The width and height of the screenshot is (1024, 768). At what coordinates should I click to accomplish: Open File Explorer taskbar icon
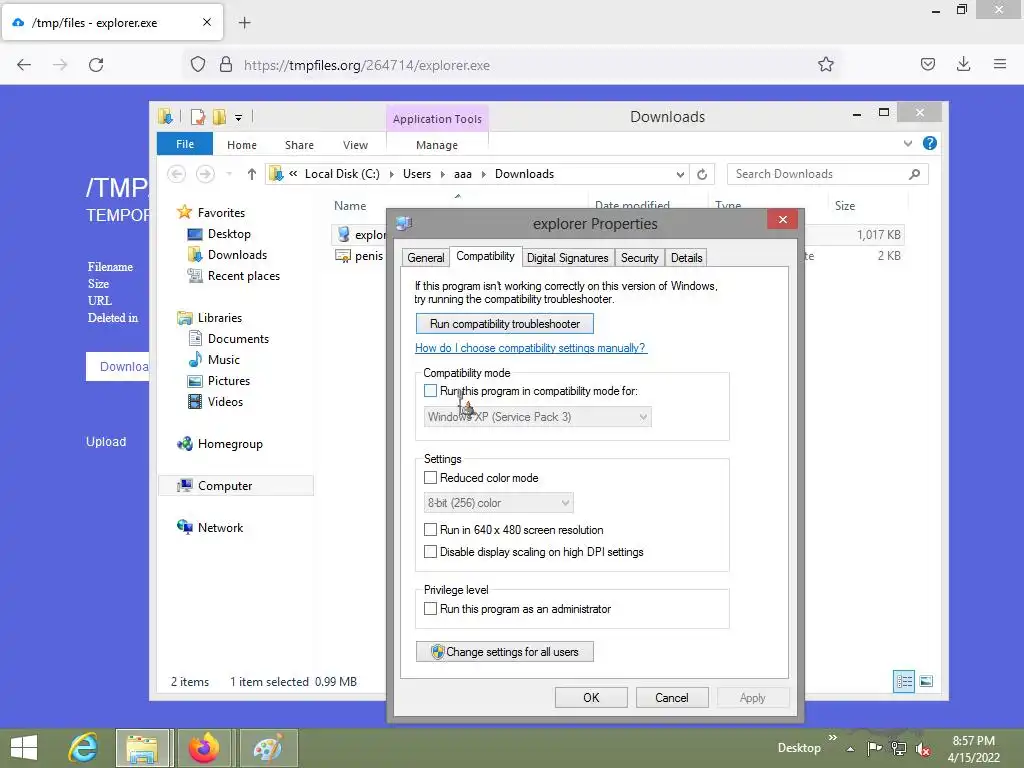[143, 748]
